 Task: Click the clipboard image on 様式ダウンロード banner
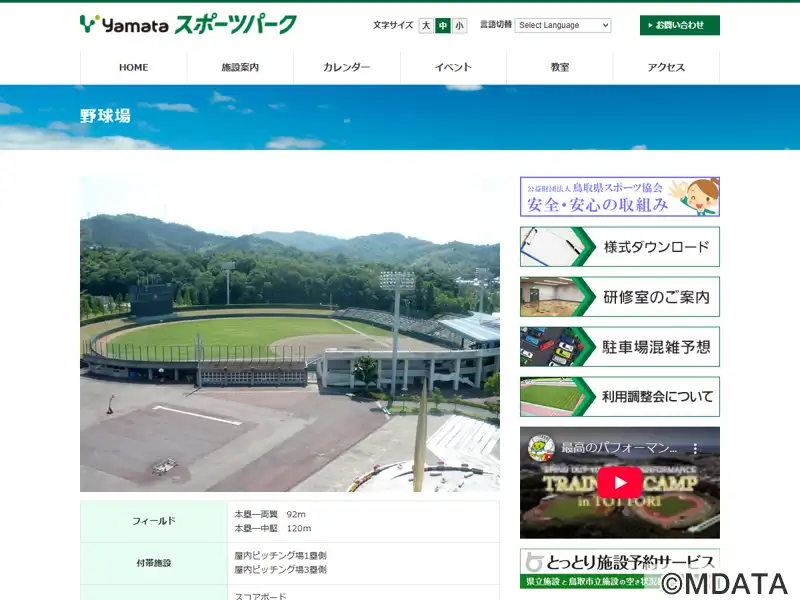pyautogui.click(x=552, y=247)
